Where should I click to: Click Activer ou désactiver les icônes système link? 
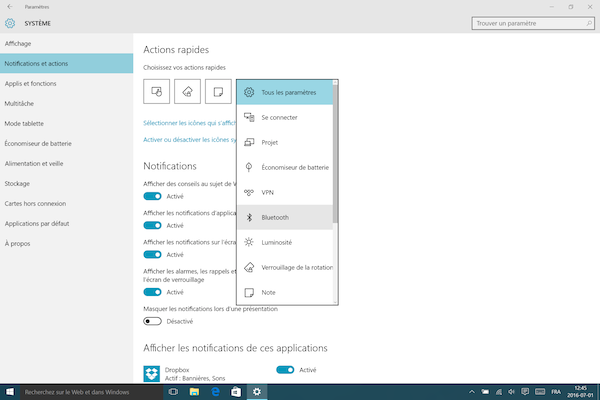click(x=190, y=140)
